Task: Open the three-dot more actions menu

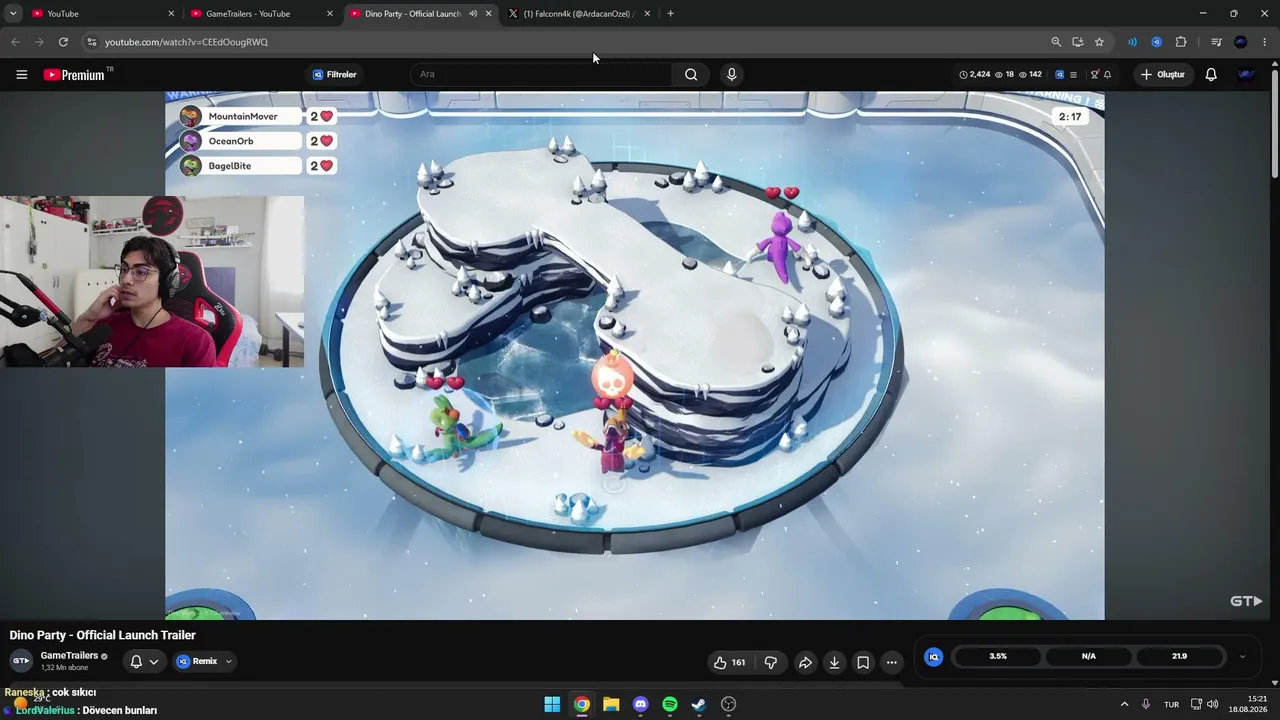Action: coord(892,662)
